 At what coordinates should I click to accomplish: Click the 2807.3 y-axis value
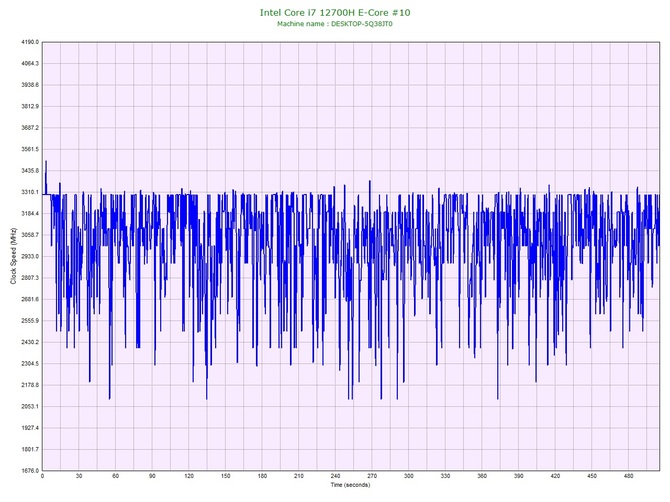point(30,278)
